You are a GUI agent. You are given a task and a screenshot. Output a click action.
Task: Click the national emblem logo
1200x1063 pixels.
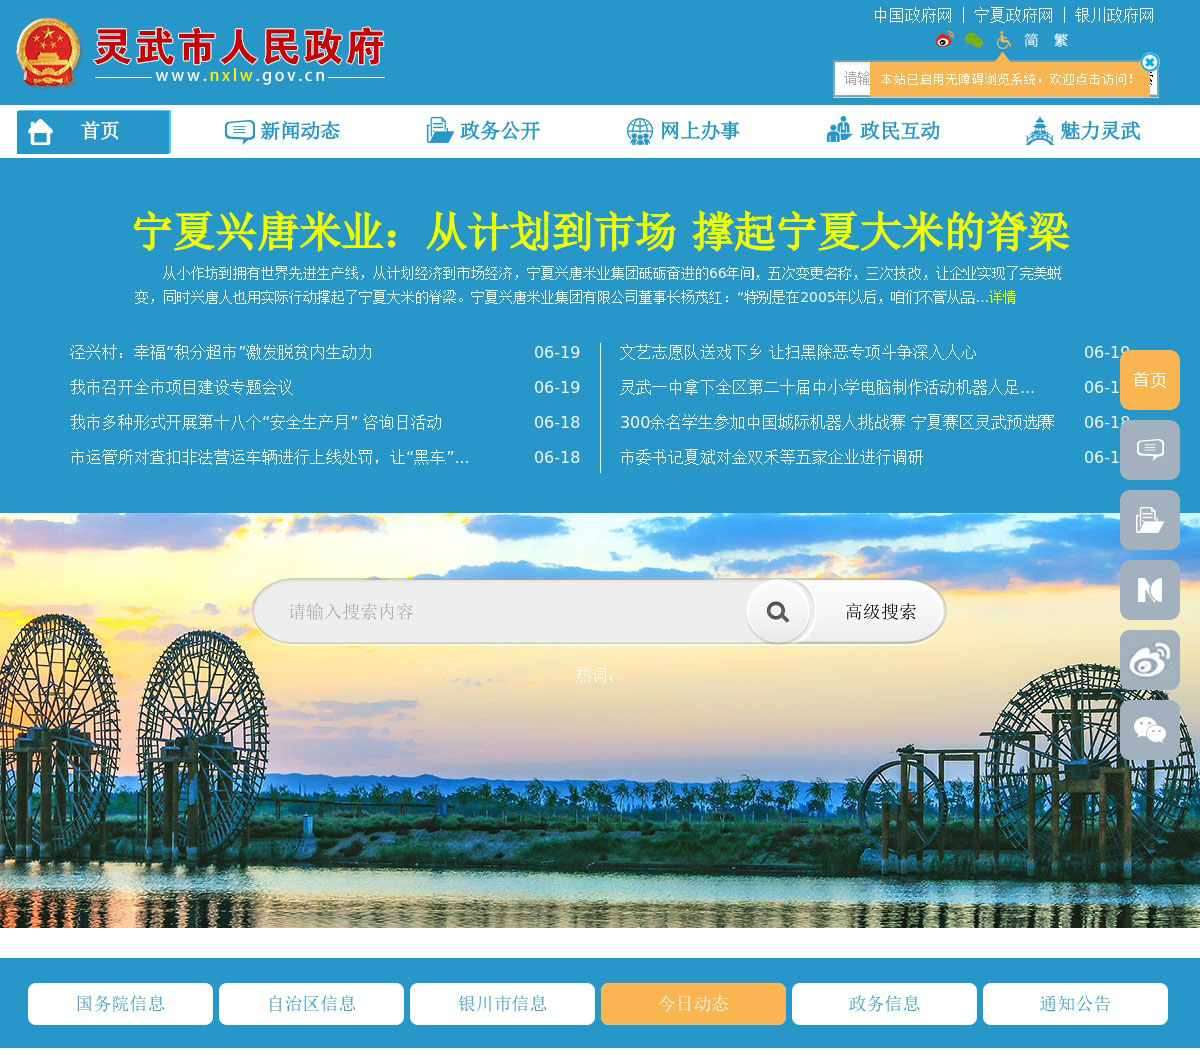pyautogui.click(x=48, y=53)
